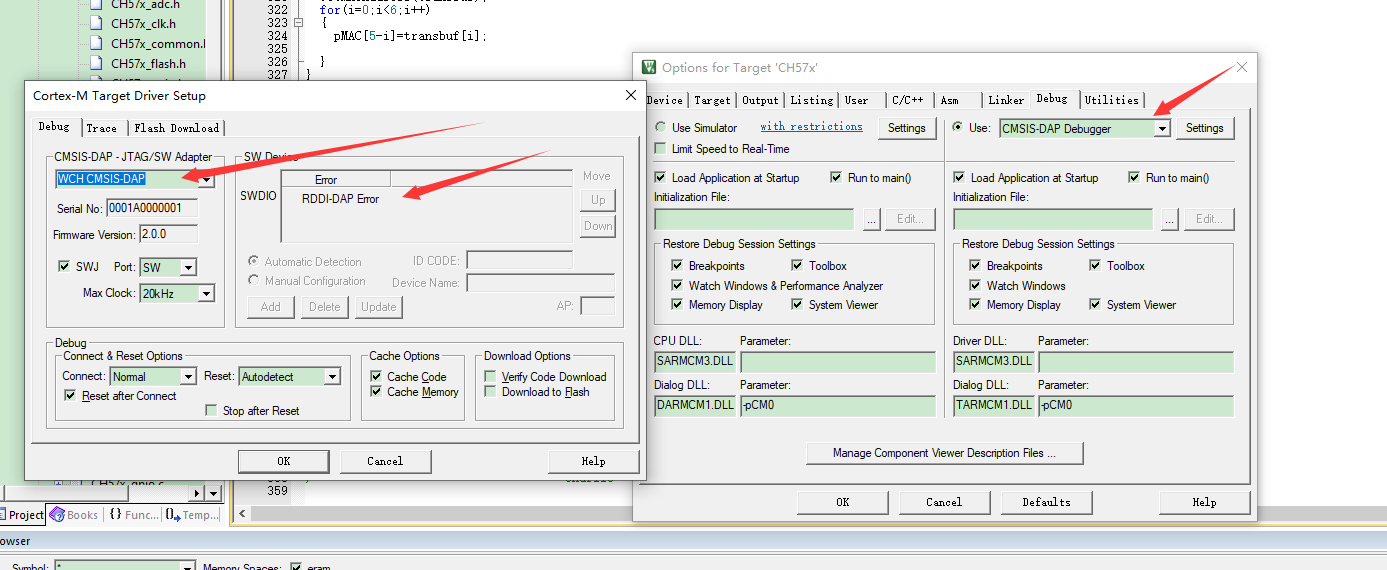Open the Max Clock 20kHz dropdown
The width and height of the screenshot is (1387, 570).
(206, 294)
